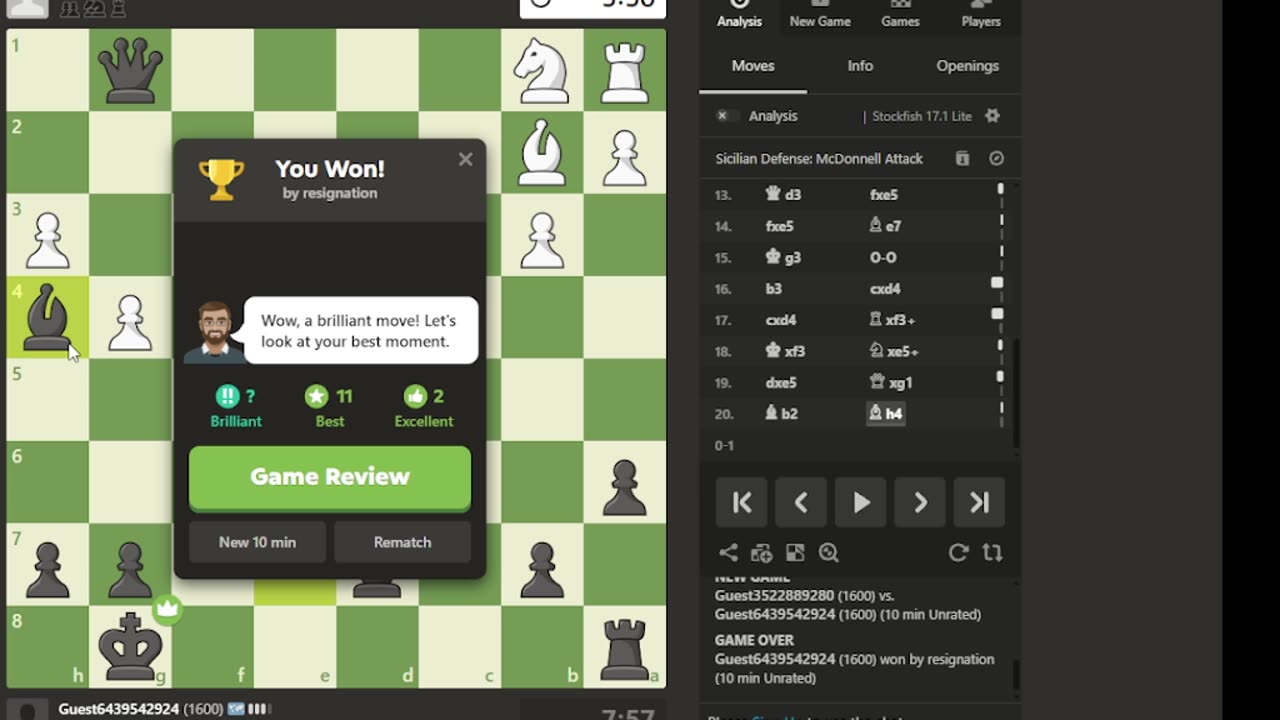Step forward one move
1280x720 pixels.
[x=920, y=503]
